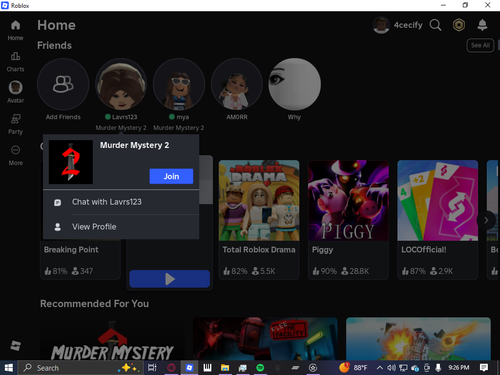Expand hidden system tray icons chevron
This screenshot has width=500, height=375.
pos(379,368)
